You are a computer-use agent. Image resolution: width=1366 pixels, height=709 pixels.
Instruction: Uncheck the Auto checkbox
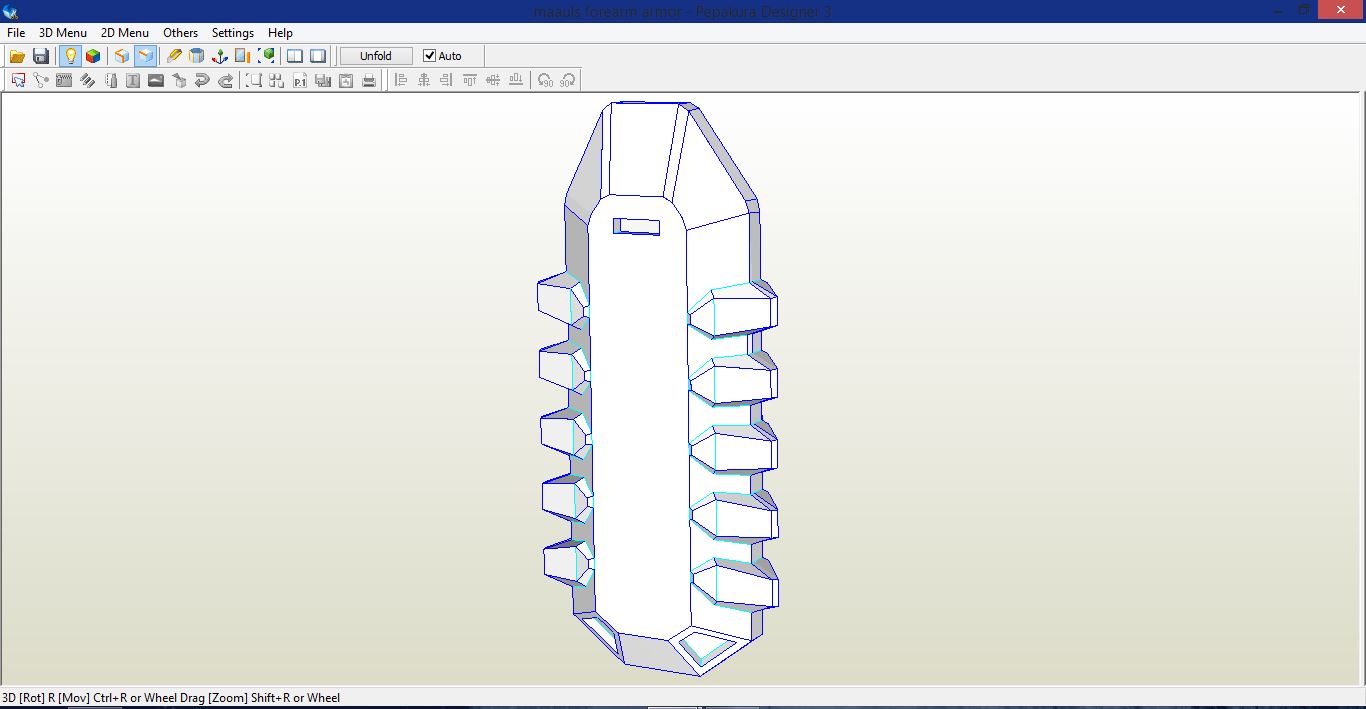(x=430, y=56)
